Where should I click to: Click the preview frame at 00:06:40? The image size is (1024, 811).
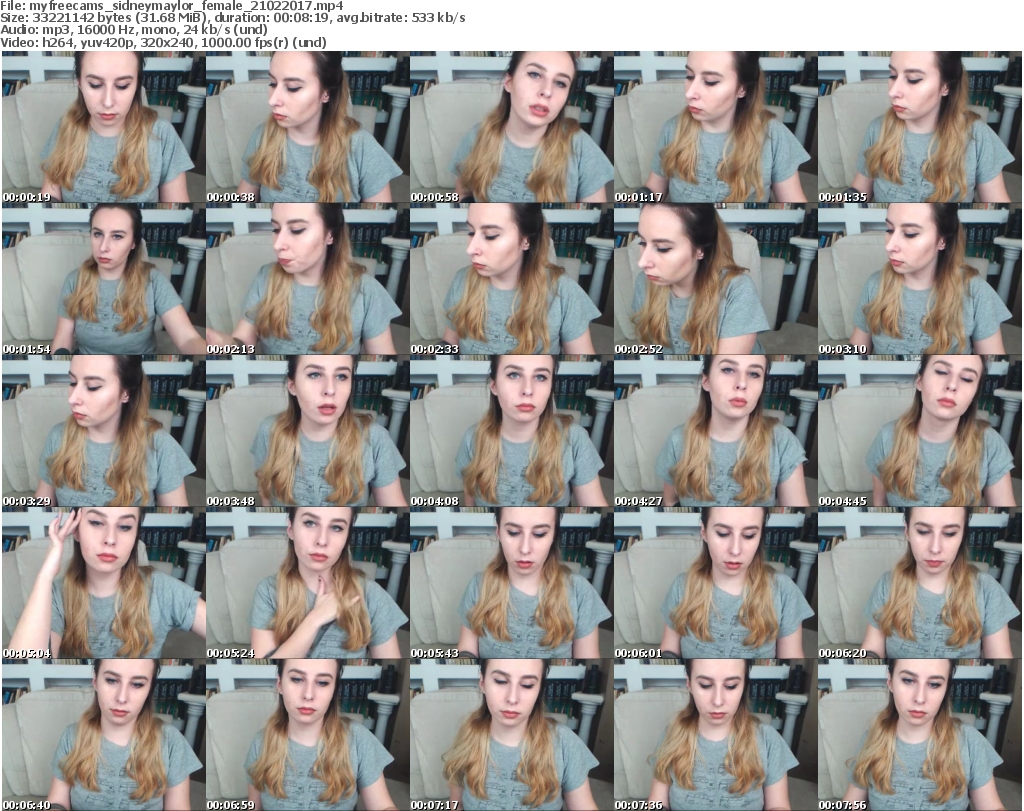coord(103,735)
